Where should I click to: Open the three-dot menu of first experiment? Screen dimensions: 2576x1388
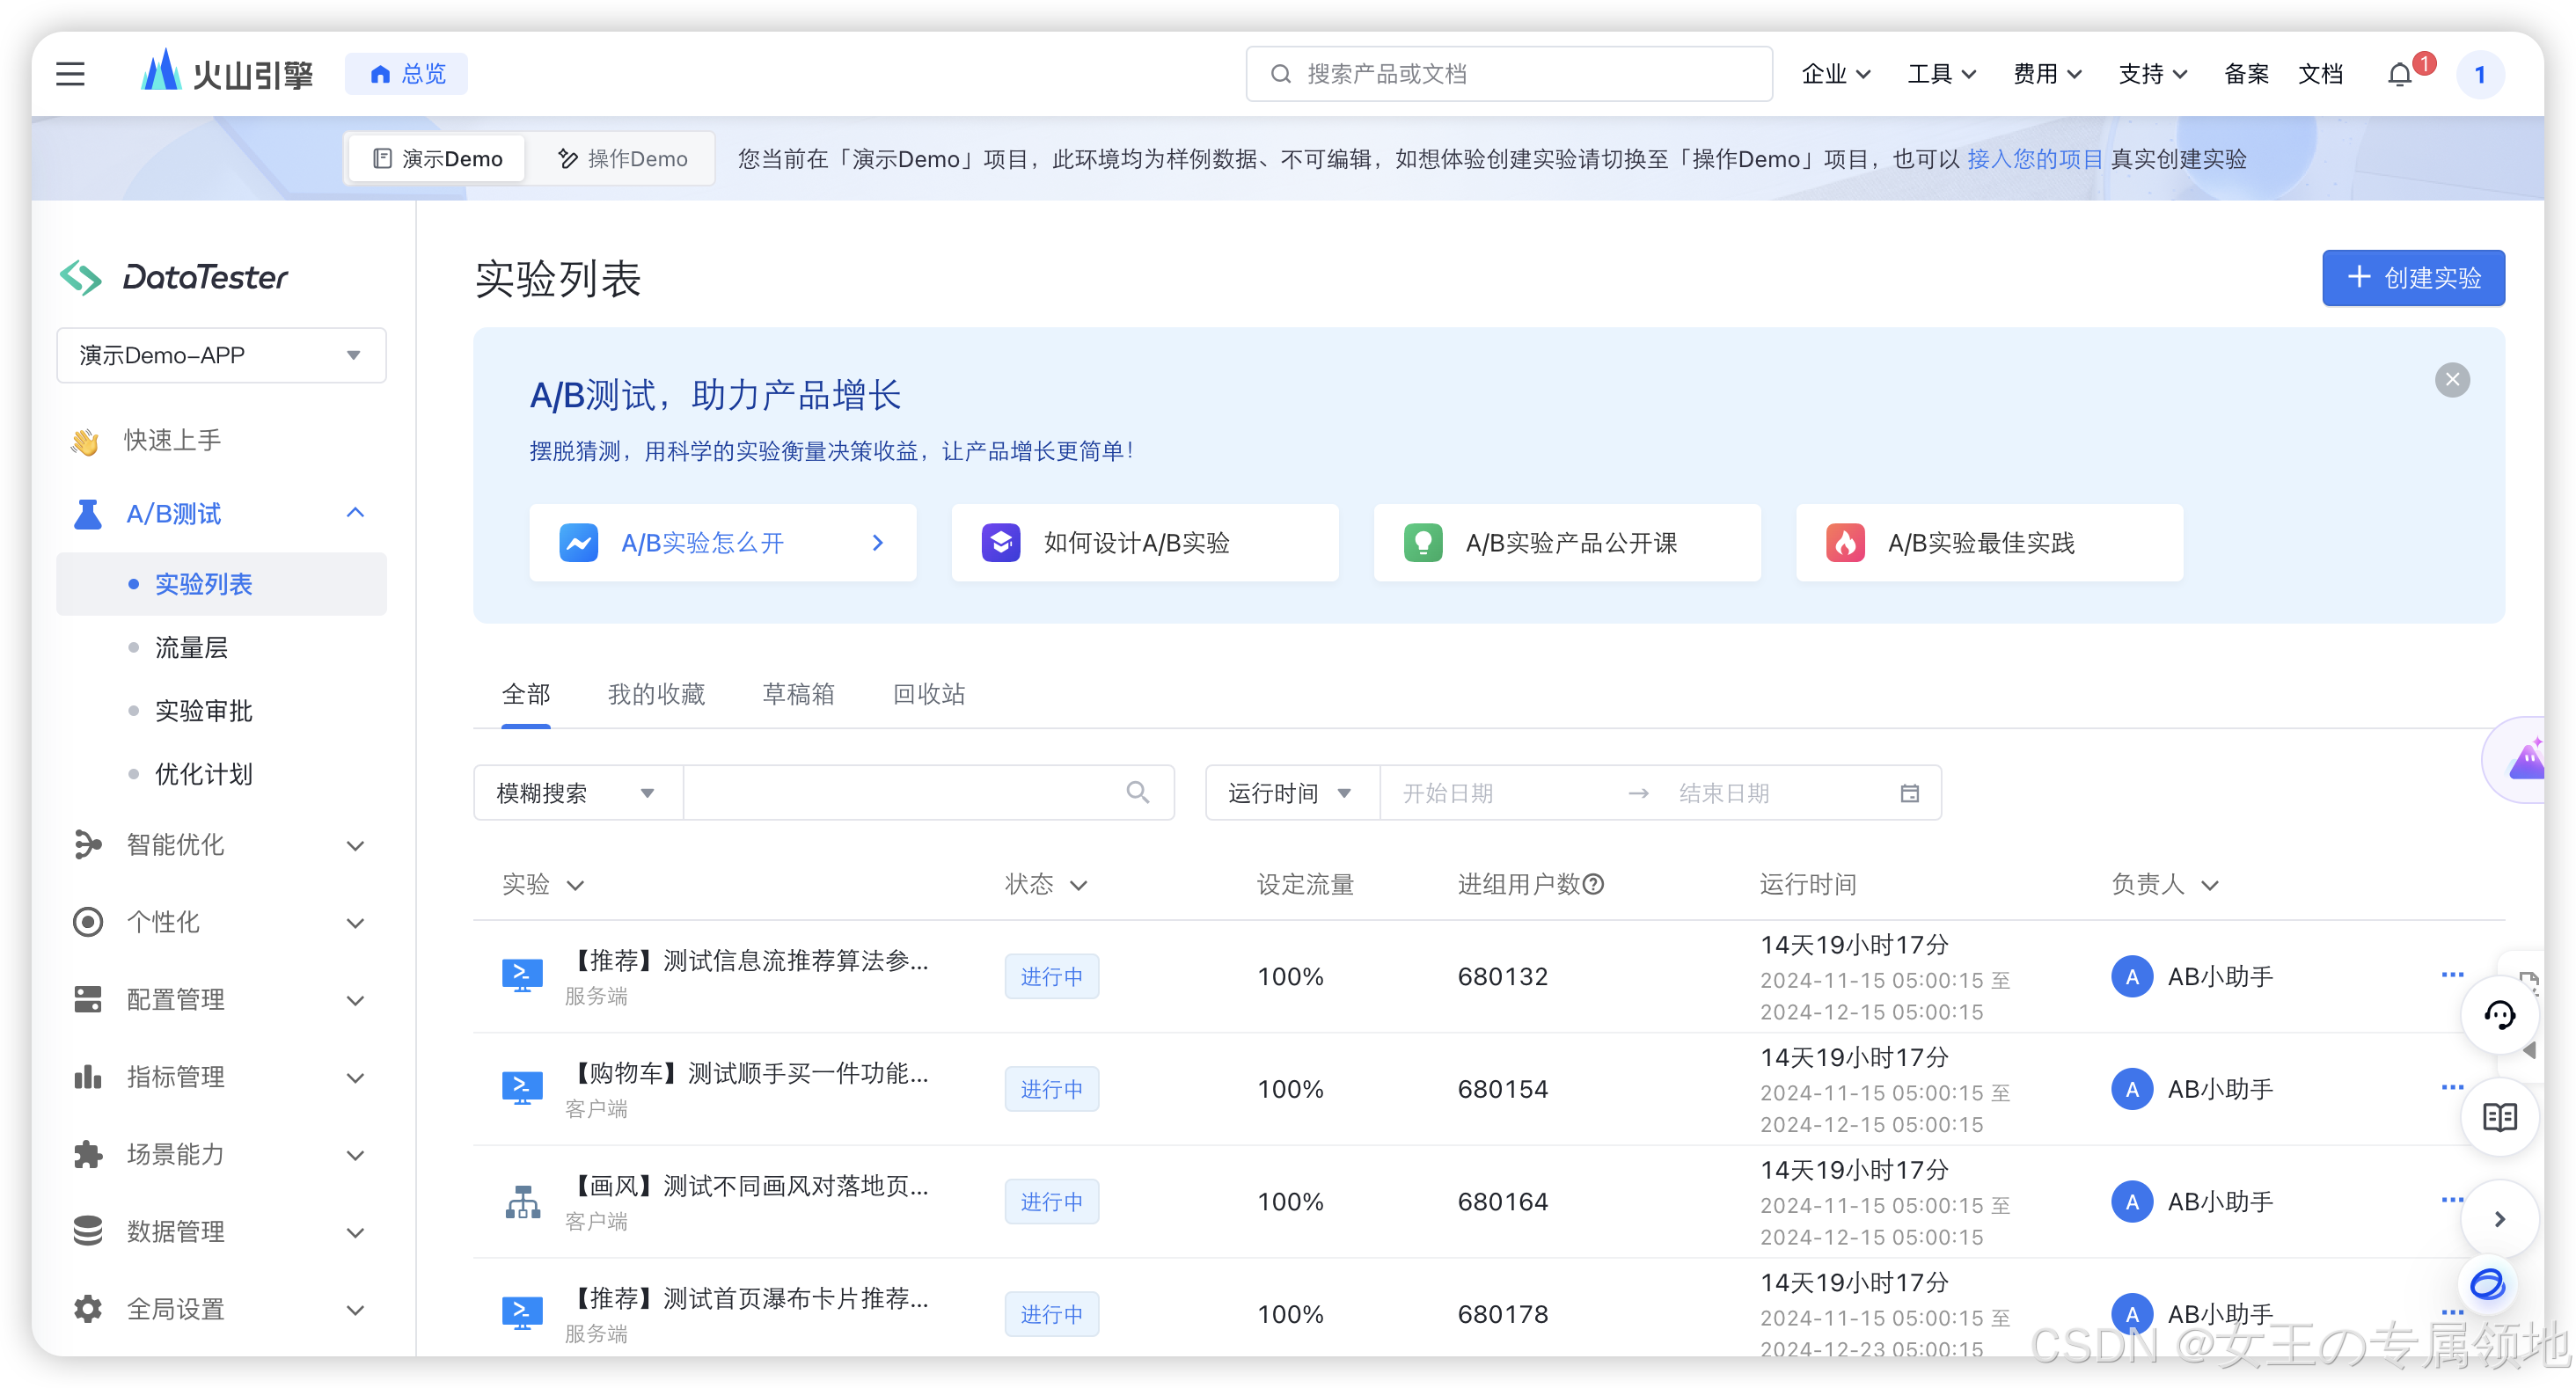tap(2452, 975)
